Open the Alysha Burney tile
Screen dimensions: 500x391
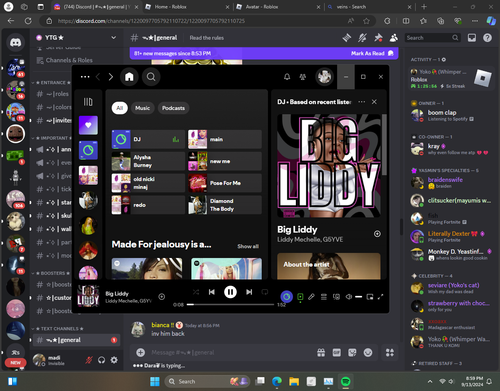click(x=148, y=161)
